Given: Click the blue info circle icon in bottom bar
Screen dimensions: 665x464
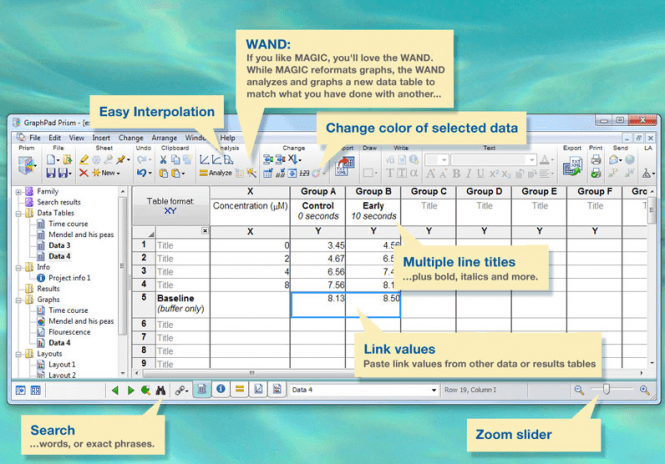Looking at the screenshot, I should (x=221, y=389).
